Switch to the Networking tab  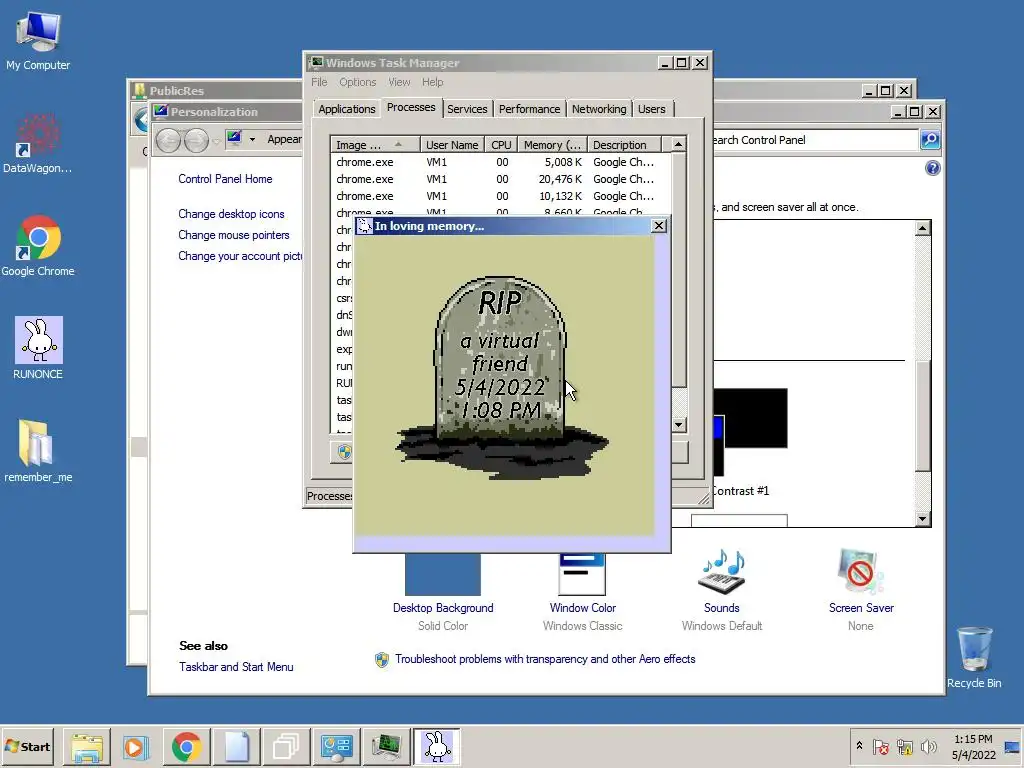click(x=599, y=109)
